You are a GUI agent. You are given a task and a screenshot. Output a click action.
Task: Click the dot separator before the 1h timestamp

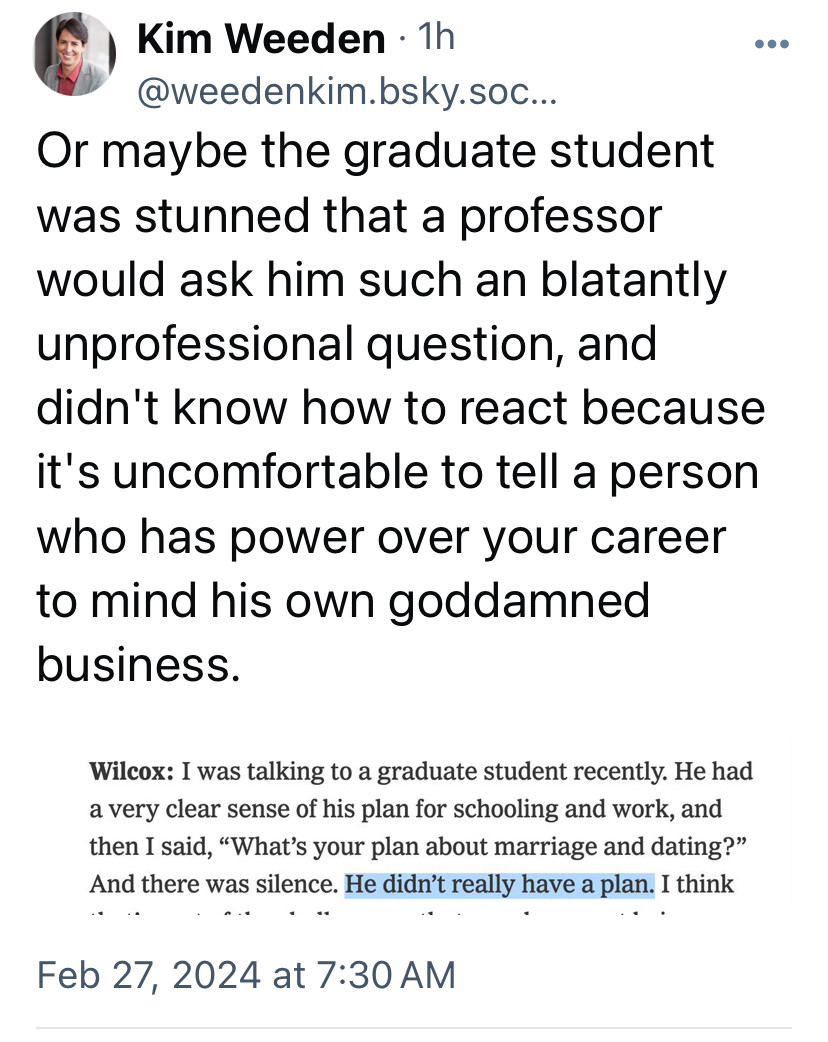(401, 39)
